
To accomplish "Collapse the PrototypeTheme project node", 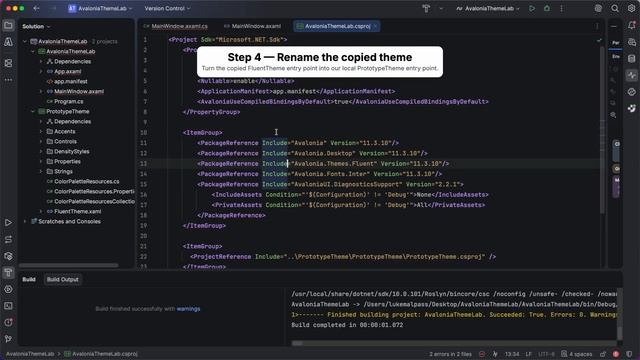I will [x=33, y=111].
